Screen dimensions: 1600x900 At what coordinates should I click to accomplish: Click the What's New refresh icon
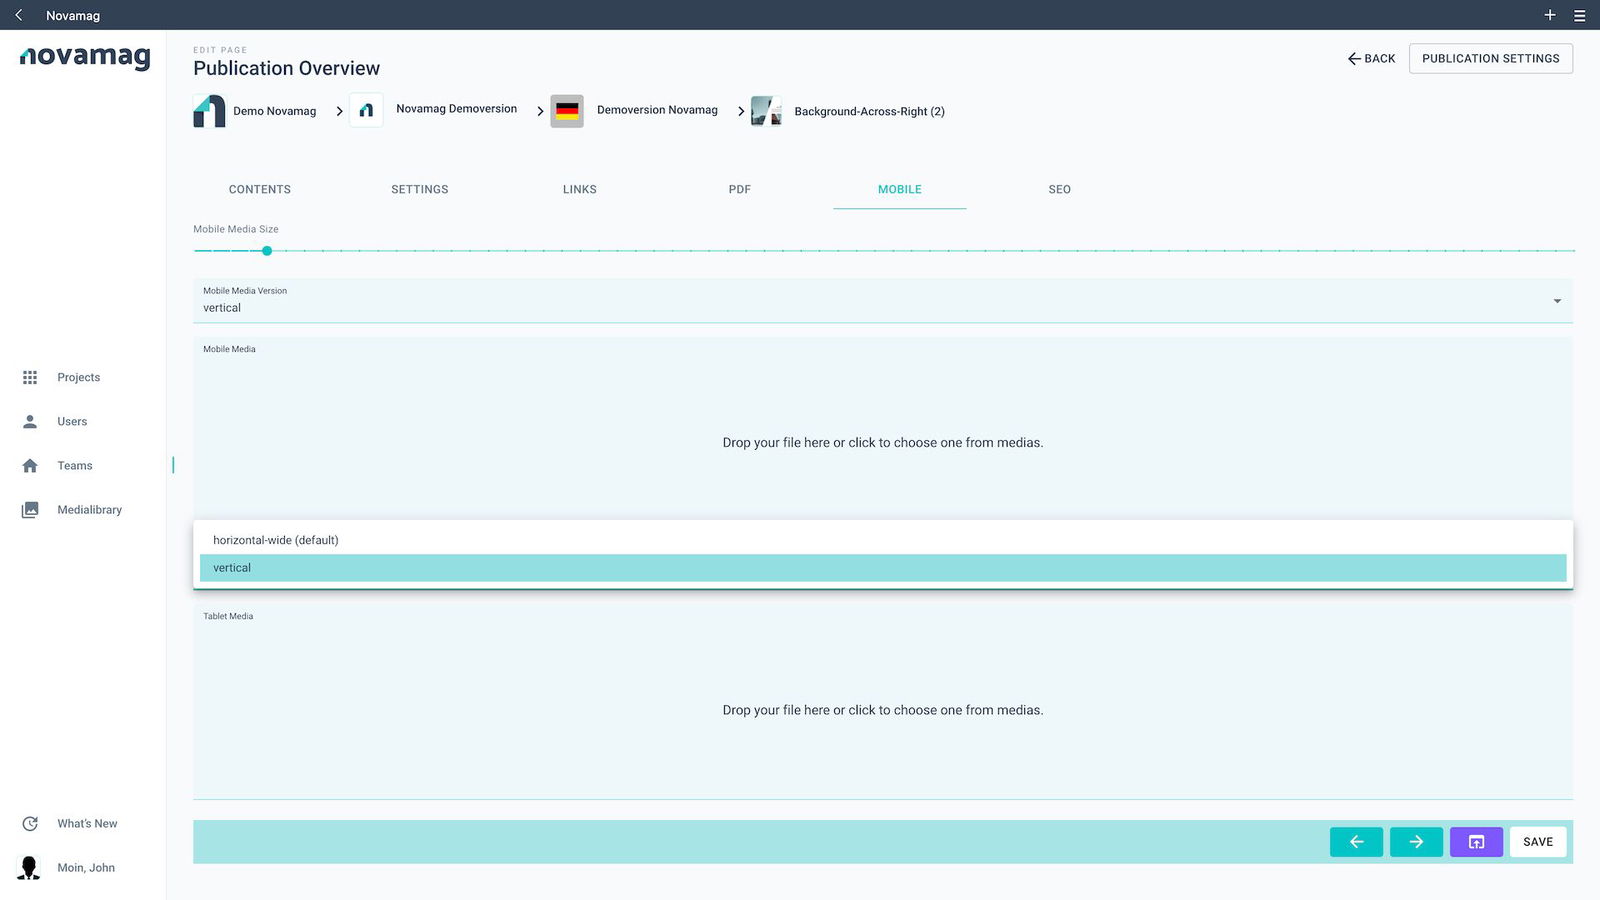click(30, 824)
